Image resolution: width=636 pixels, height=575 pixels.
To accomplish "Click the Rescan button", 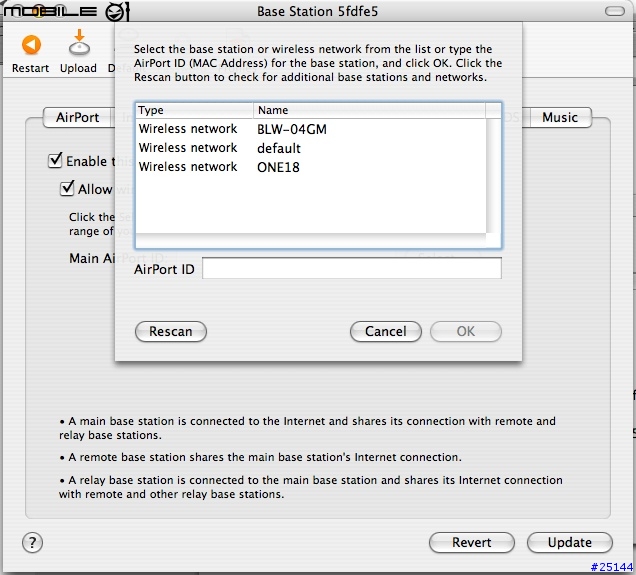I will point(171,332).
